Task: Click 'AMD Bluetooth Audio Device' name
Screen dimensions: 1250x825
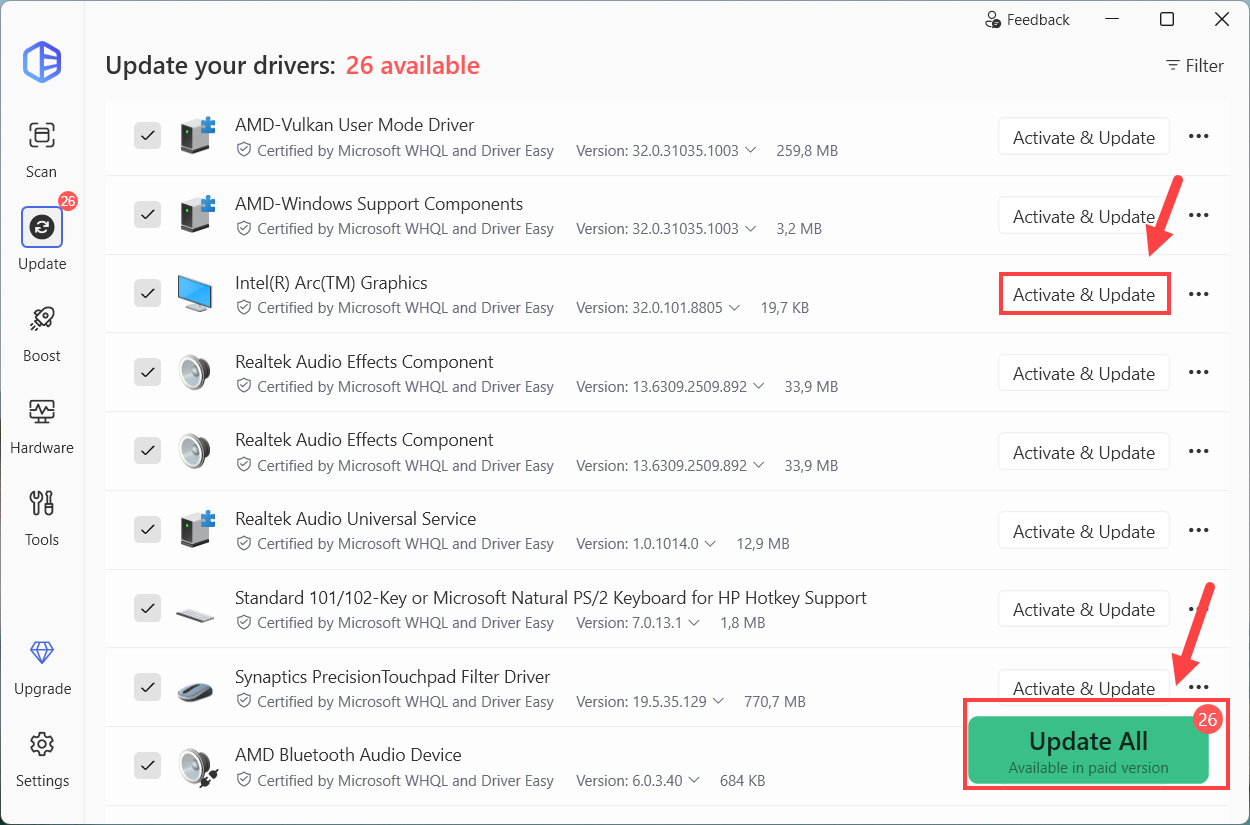Action: click(348, 755)
